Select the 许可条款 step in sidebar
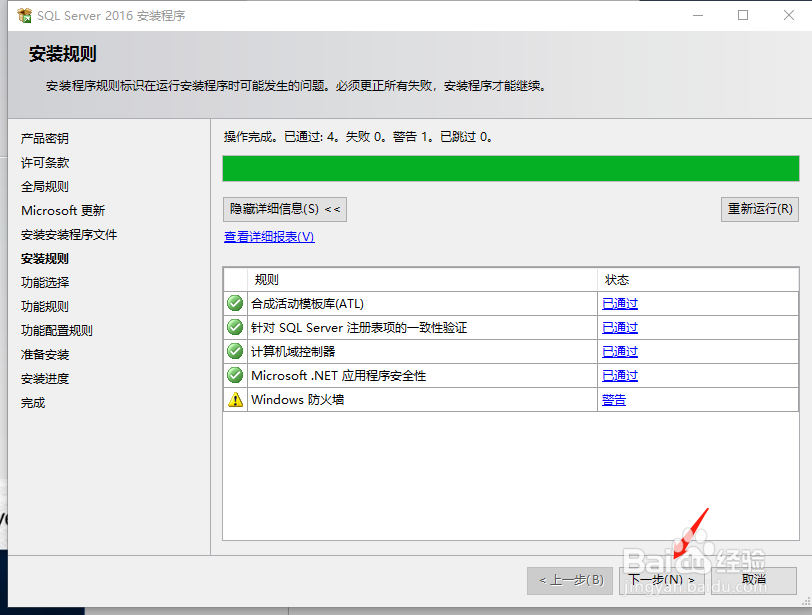The width and height of the screenshot is (812, 615). (x=45, y=163)
